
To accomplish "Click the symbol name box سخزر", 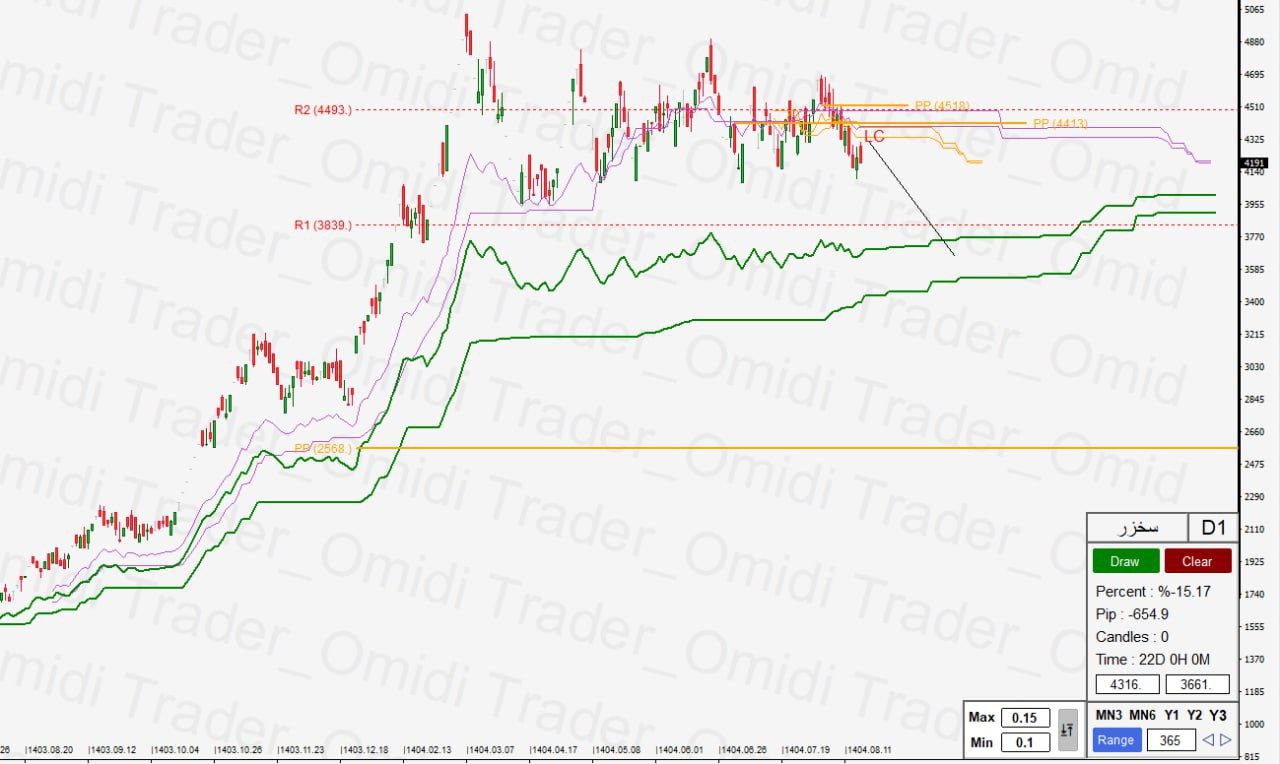I will tap(1137, 527).
